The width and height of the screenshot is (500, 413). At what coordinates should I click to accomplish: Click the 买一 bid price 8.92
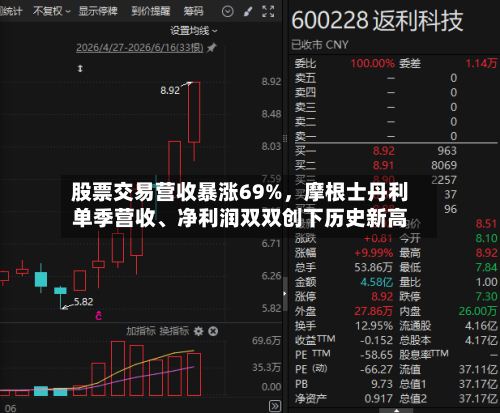383,151
